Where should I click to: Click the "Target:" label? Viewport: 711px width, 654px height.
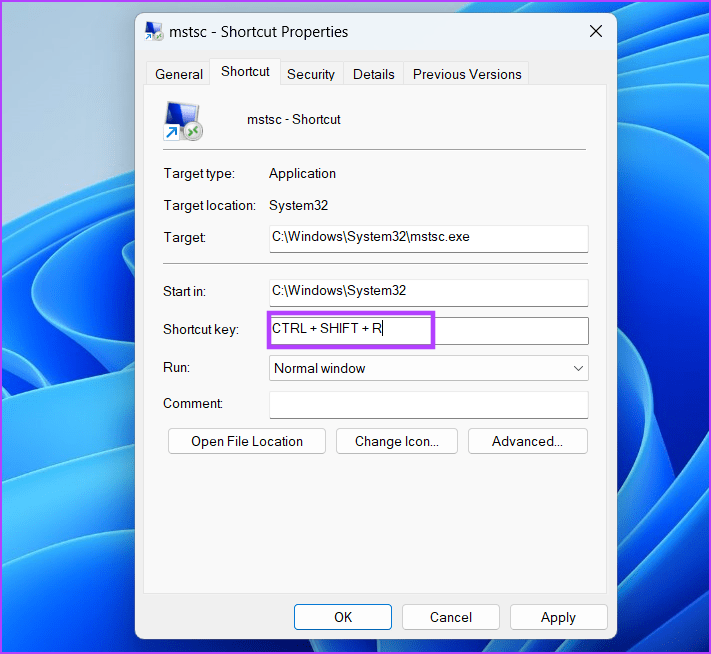pyautogui.click(x=185, y=237)
